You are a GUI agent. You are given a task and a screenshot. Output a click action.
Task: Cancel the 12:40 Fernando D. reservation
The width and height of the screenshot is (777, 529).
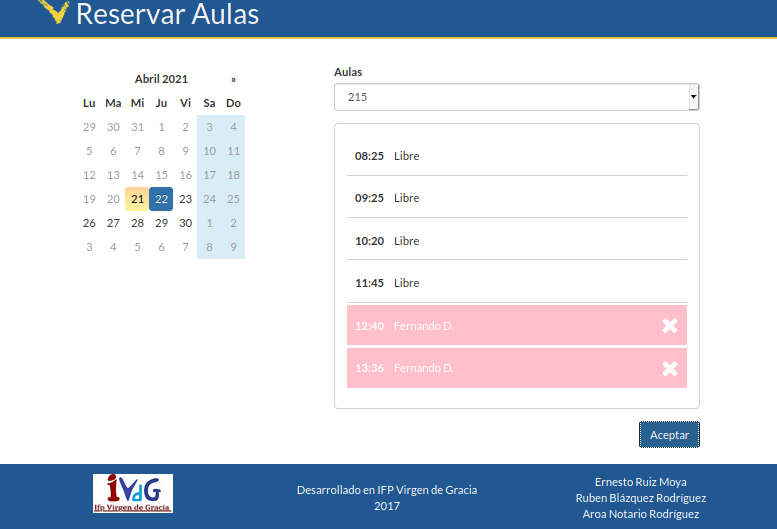[x=670, y=326]
